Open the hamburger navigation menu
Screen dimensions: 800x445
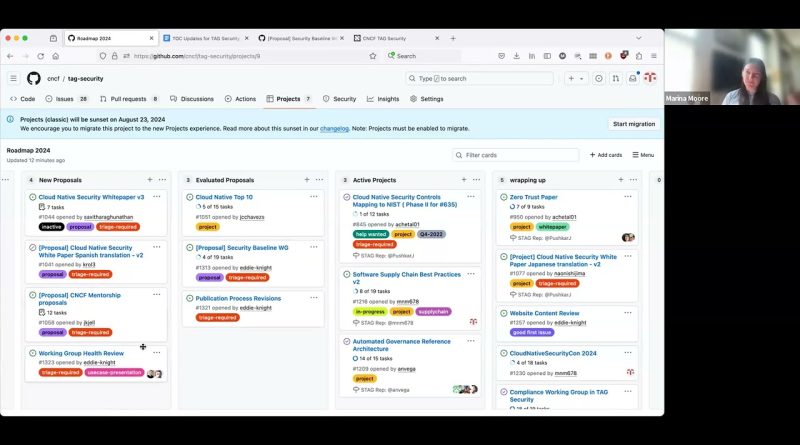point(13,79)
